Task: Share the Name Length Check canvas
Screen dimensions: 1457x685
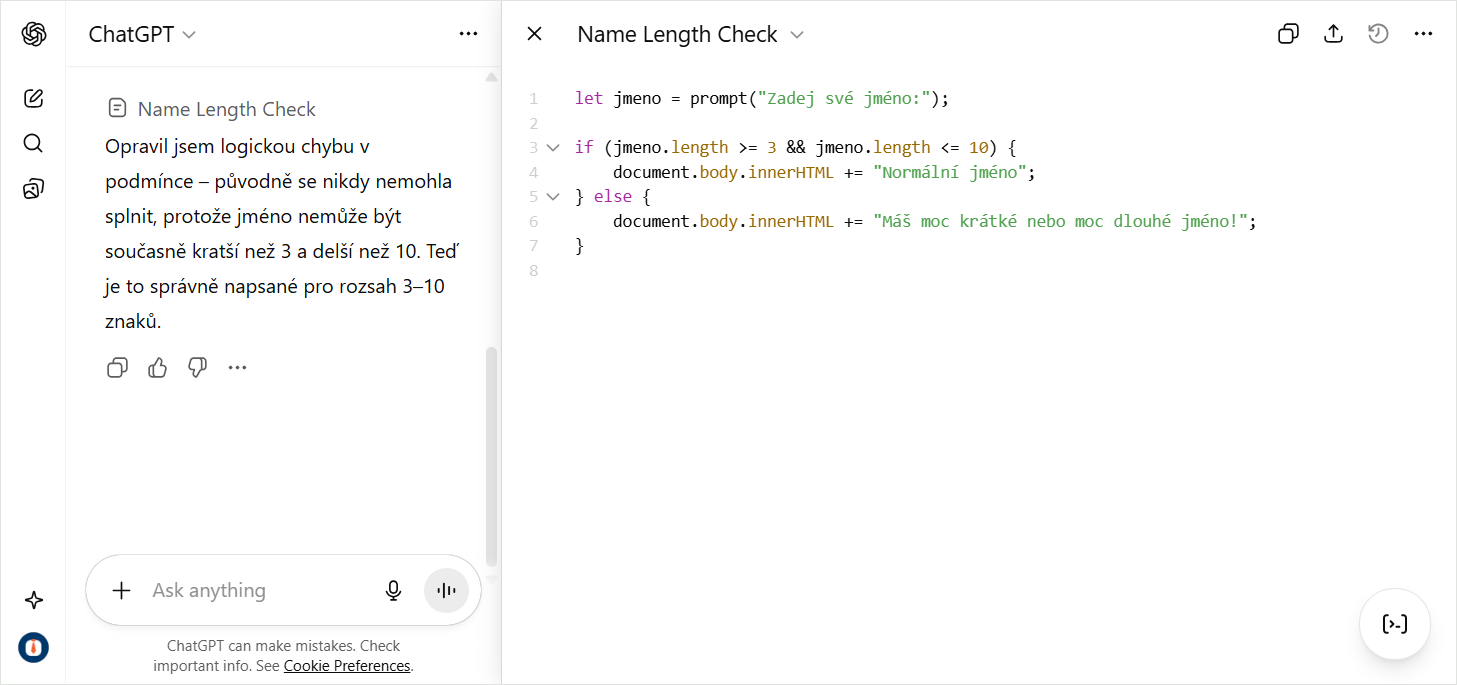Action: tap(1333, 33)
